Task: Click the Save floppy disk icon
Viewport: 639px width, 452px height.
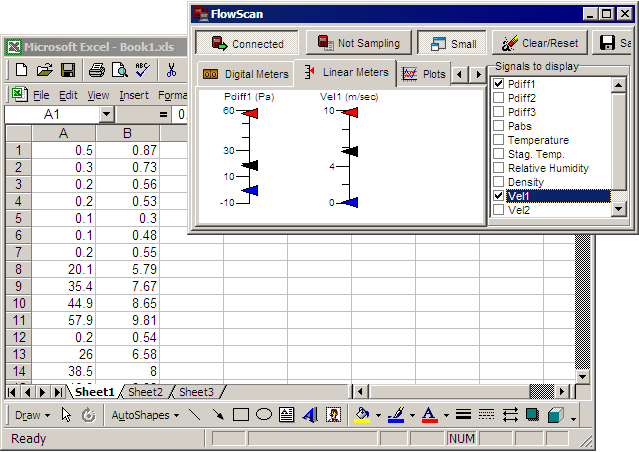Action: tap(68, 70)
